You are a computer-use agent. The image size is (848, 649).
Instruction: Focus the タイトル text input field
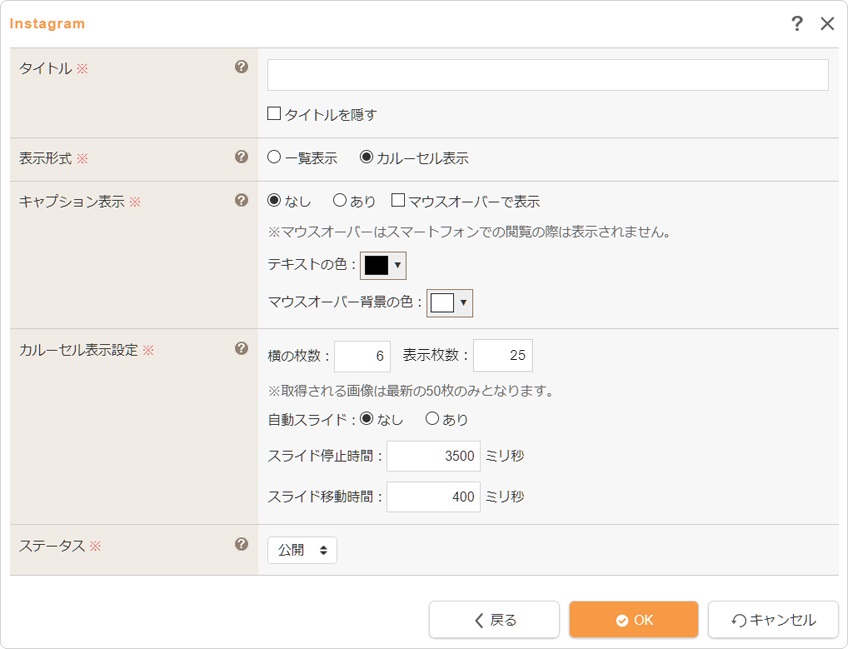tap(547, 75)
